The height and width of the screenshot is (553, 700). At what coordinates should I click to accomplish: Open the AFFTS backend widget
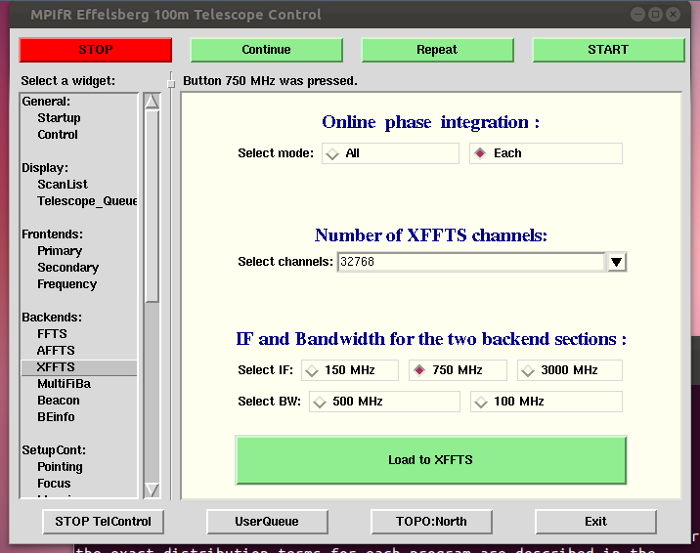[56, 350]
